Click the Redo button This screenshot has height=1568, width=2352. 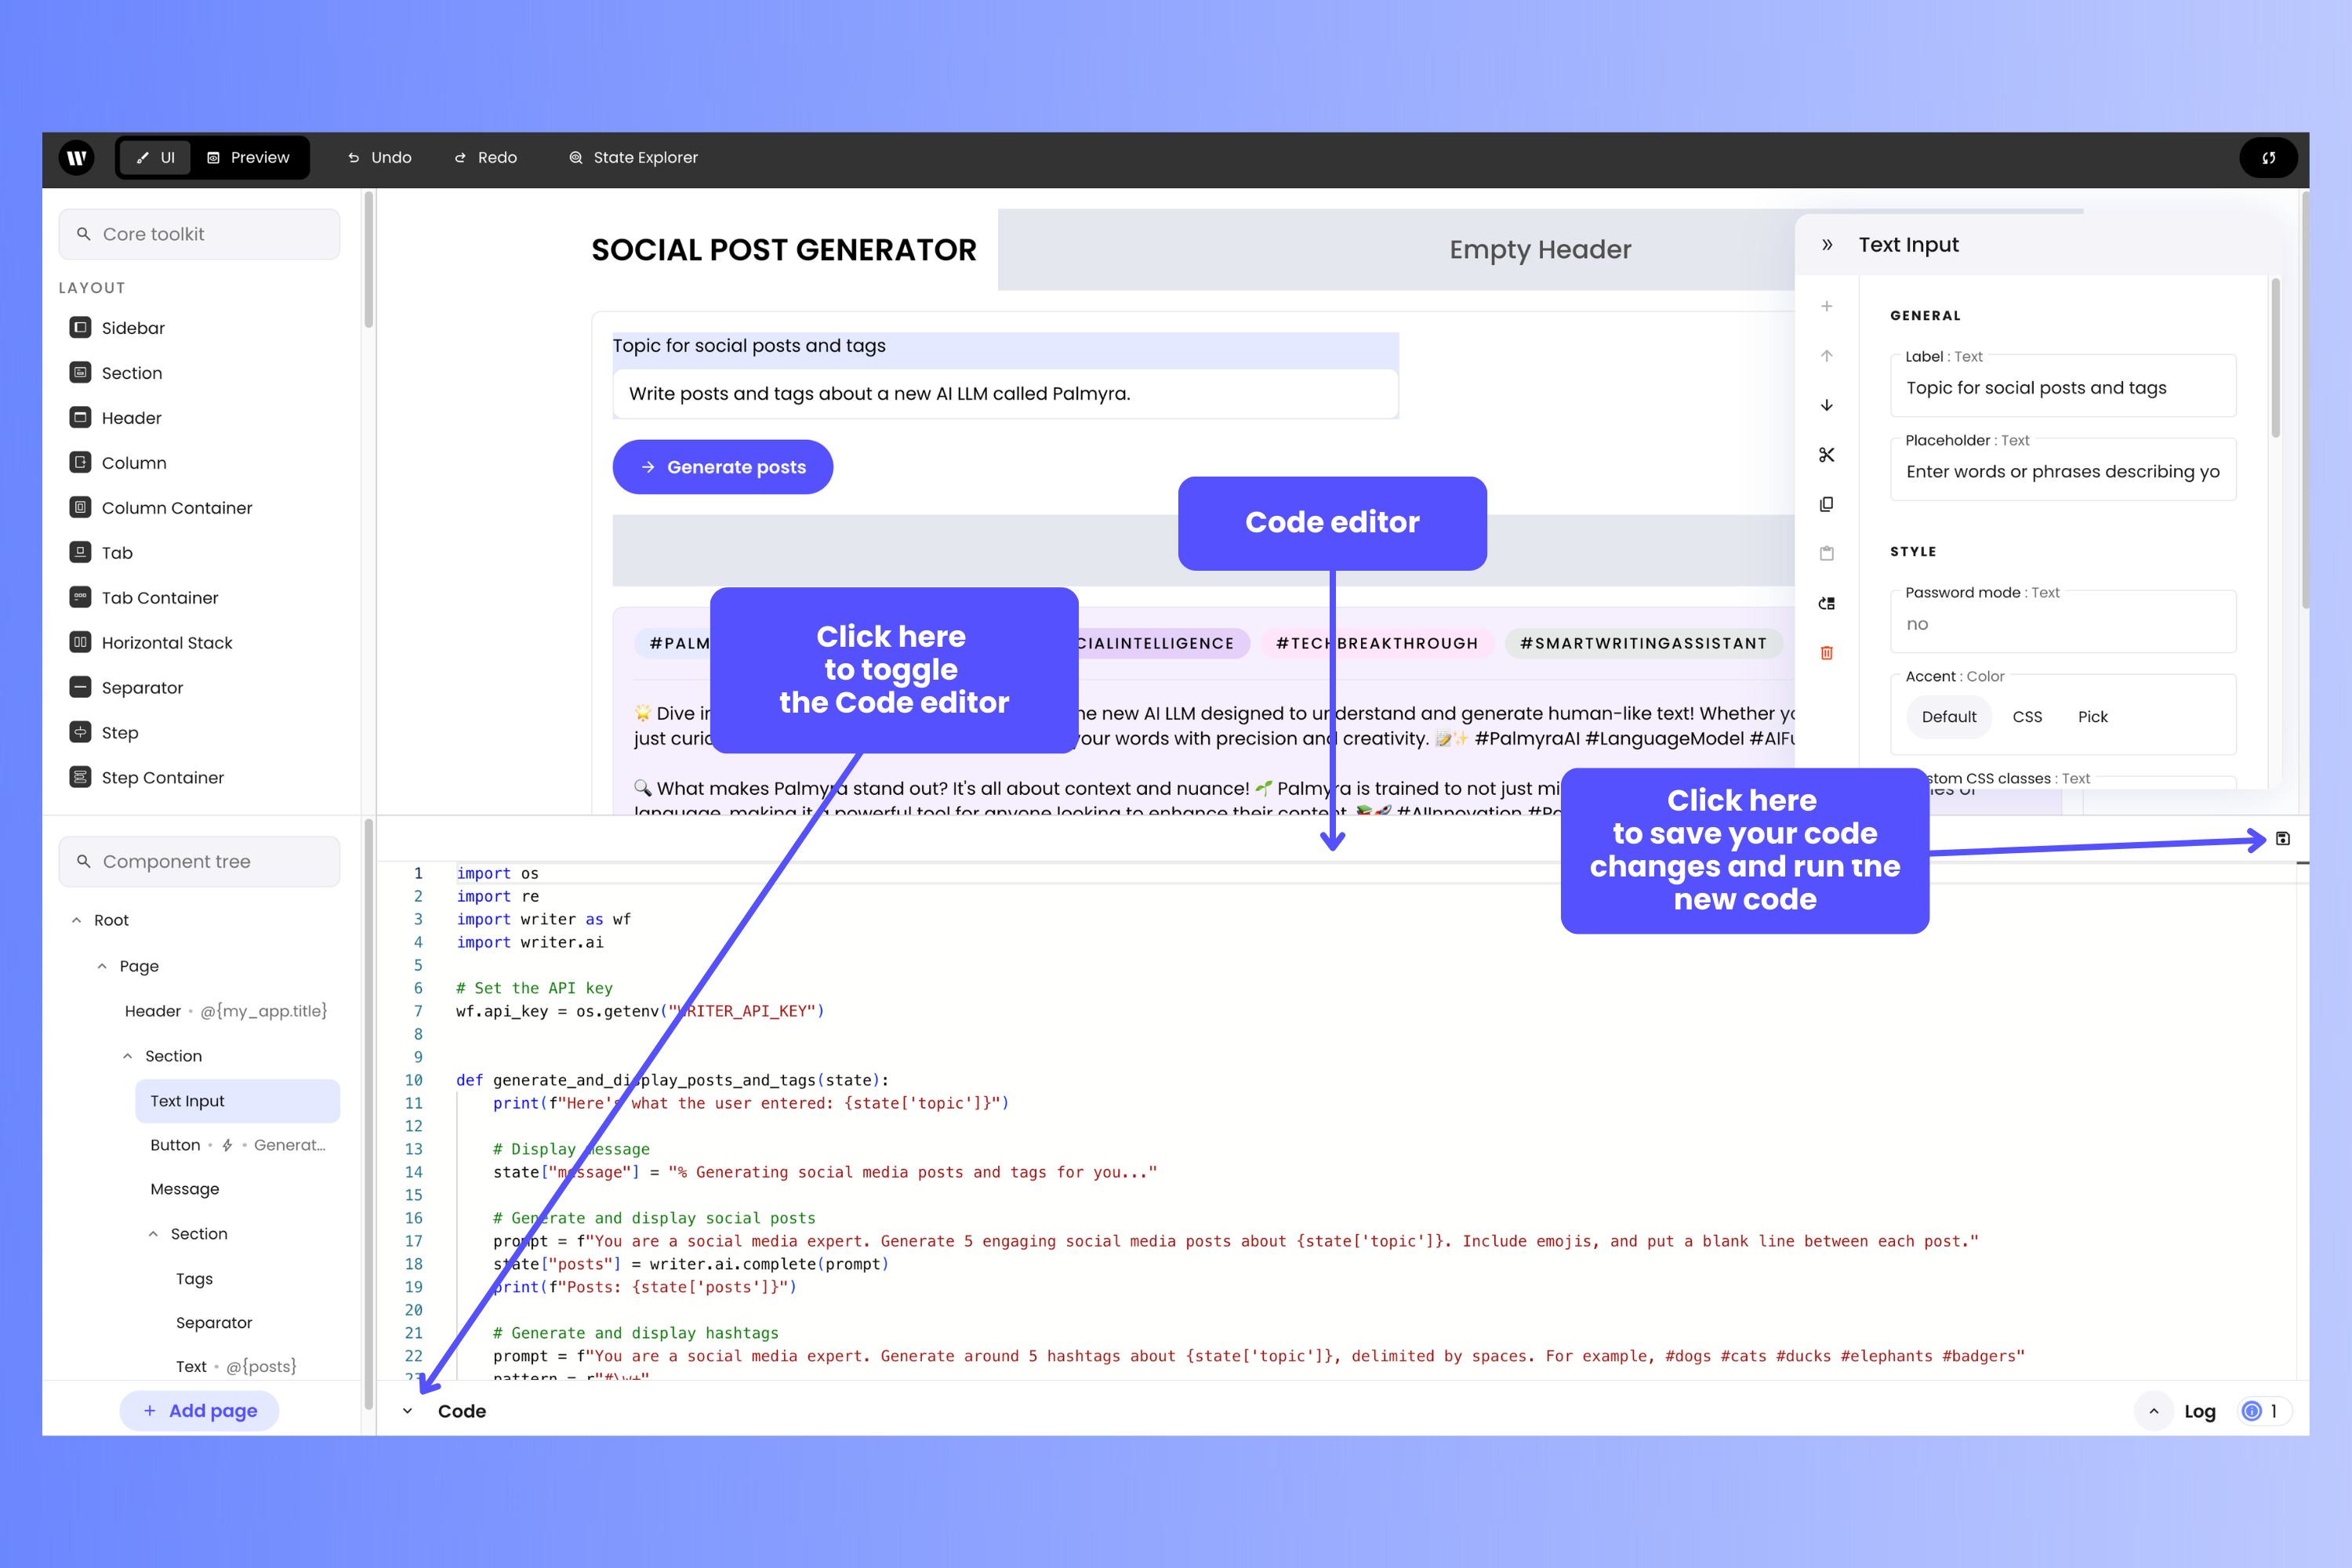coord(486,157)
